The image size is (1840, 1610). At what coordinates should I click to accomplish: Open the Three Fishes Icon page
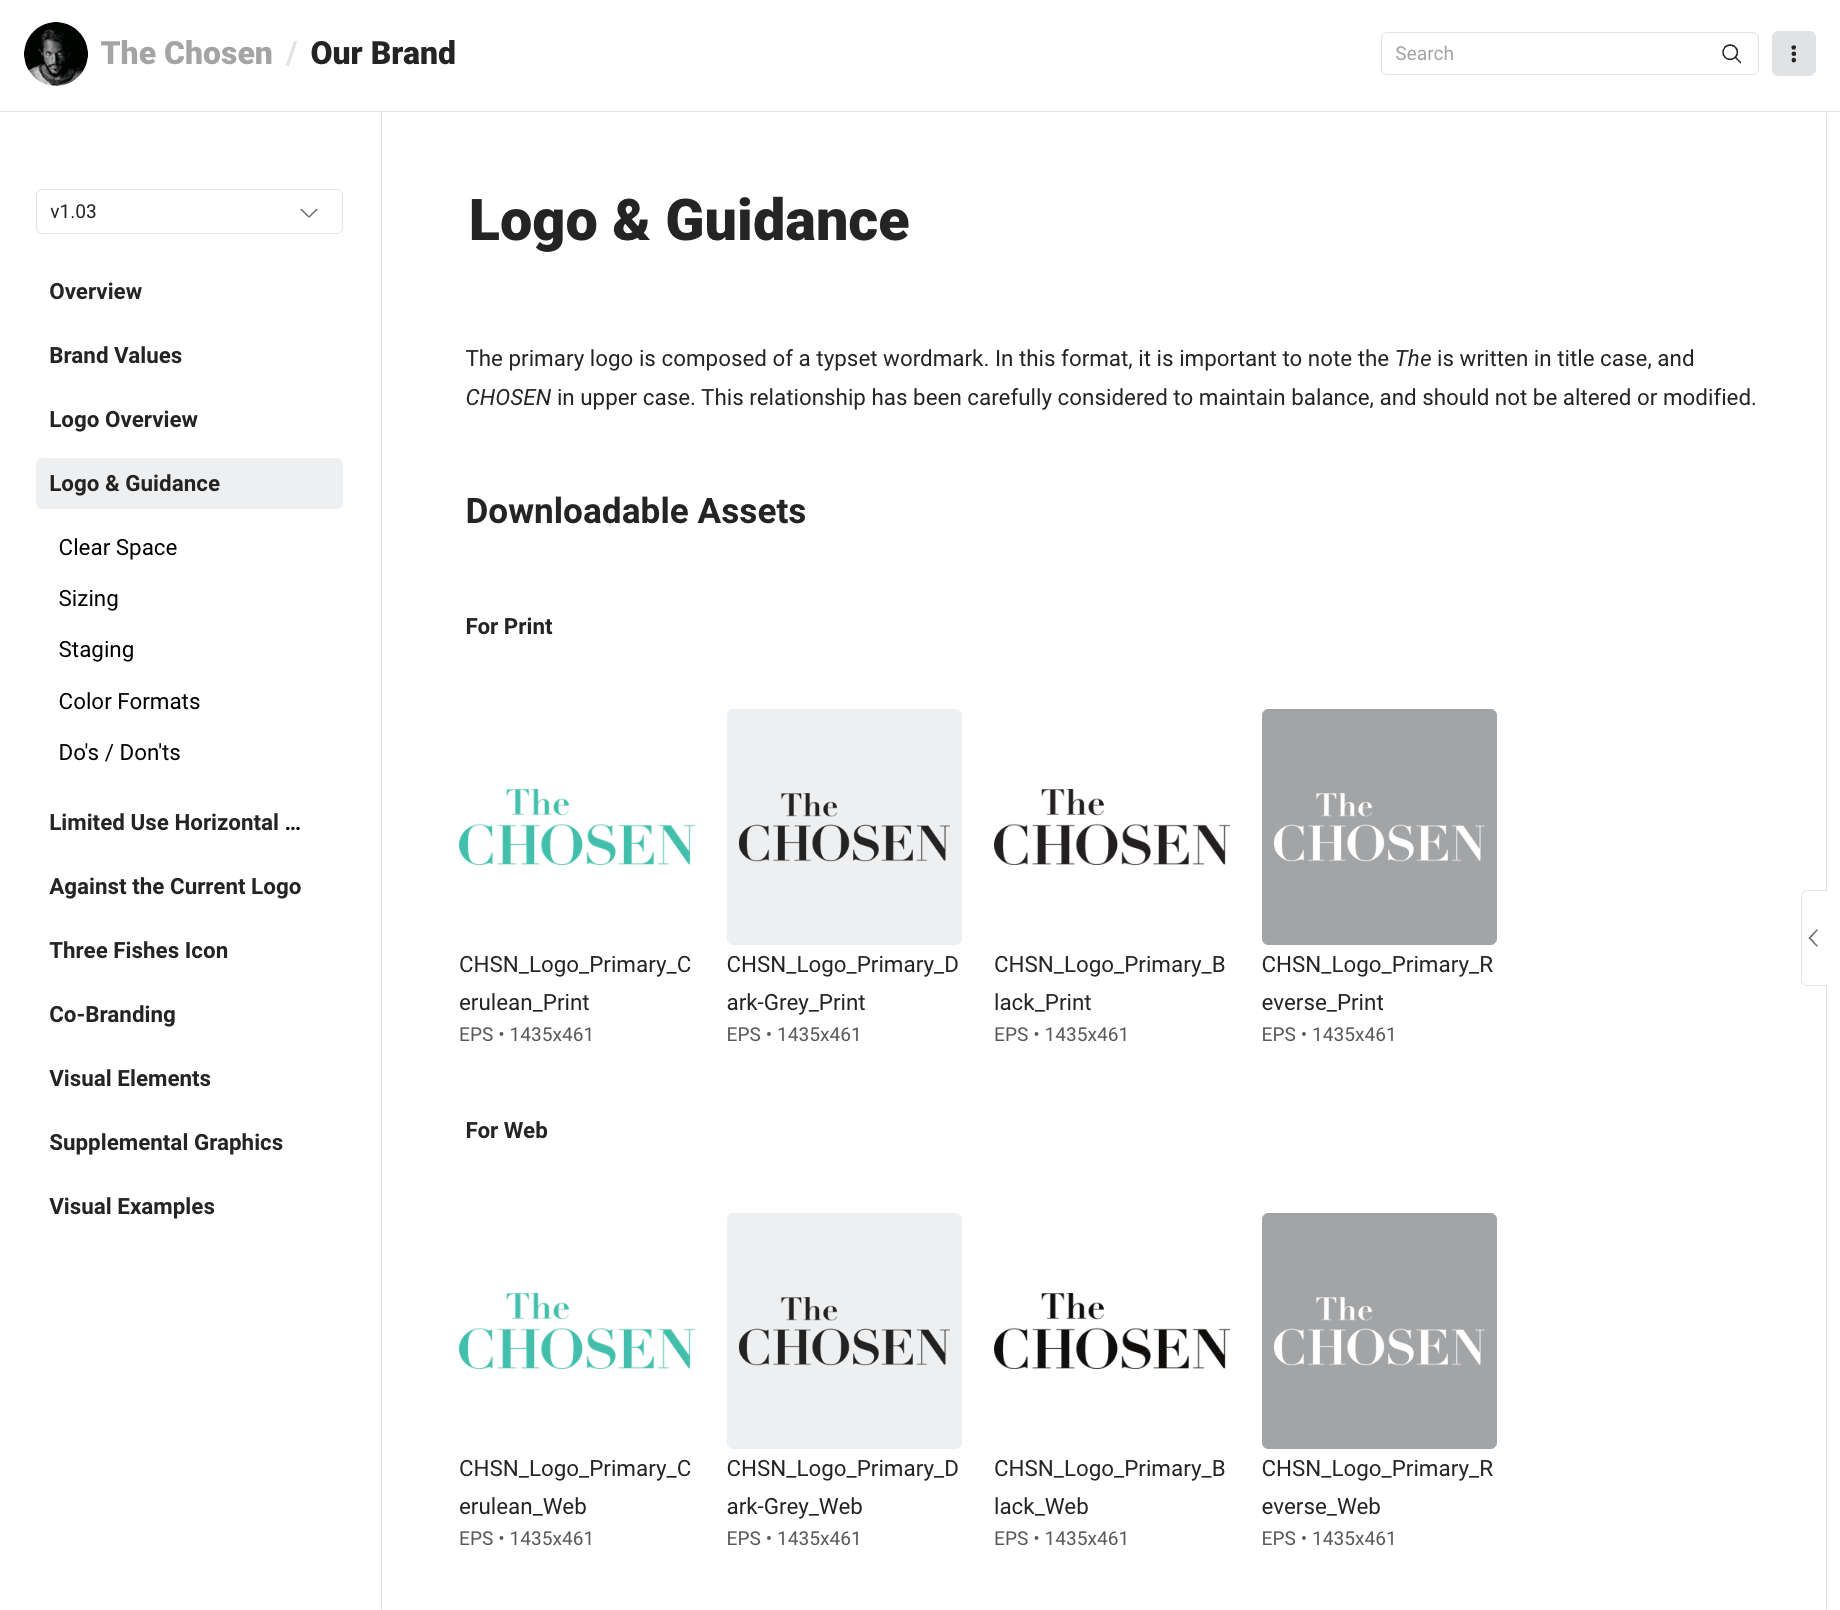(x=138, y=951)
